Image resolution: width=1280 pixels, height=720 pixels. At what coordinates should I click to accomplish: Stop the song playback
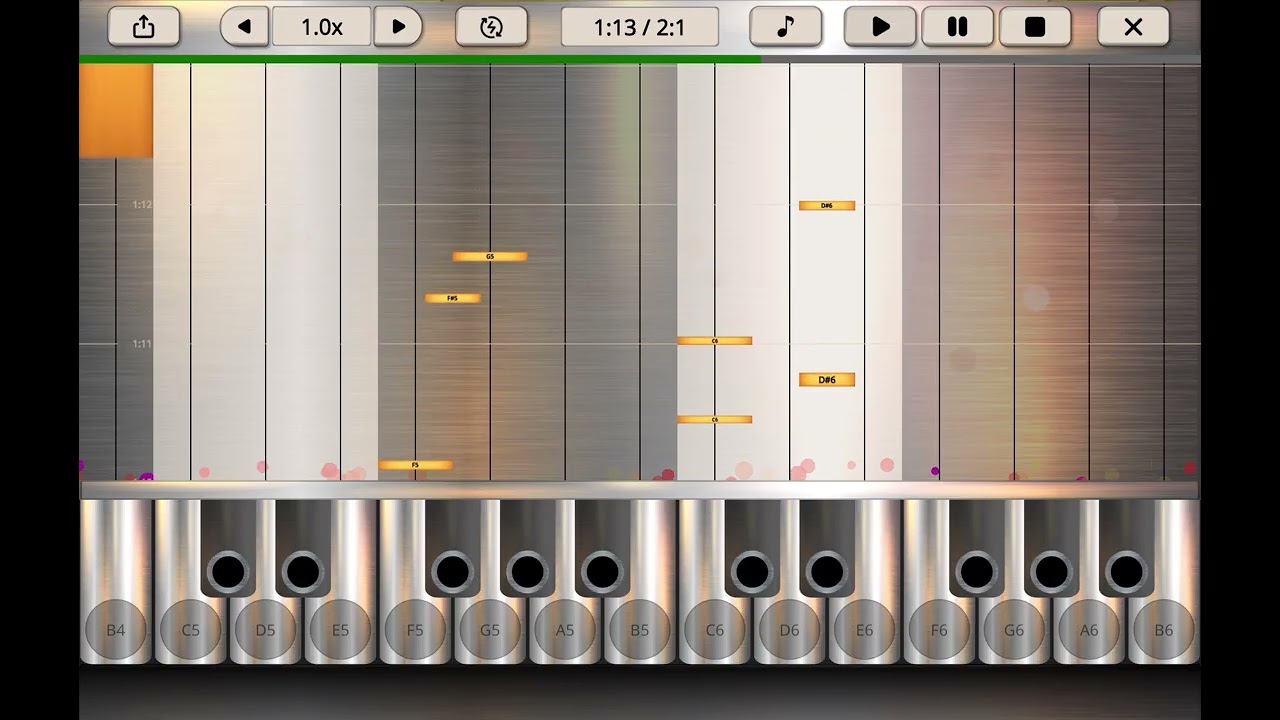(1035, 27)
